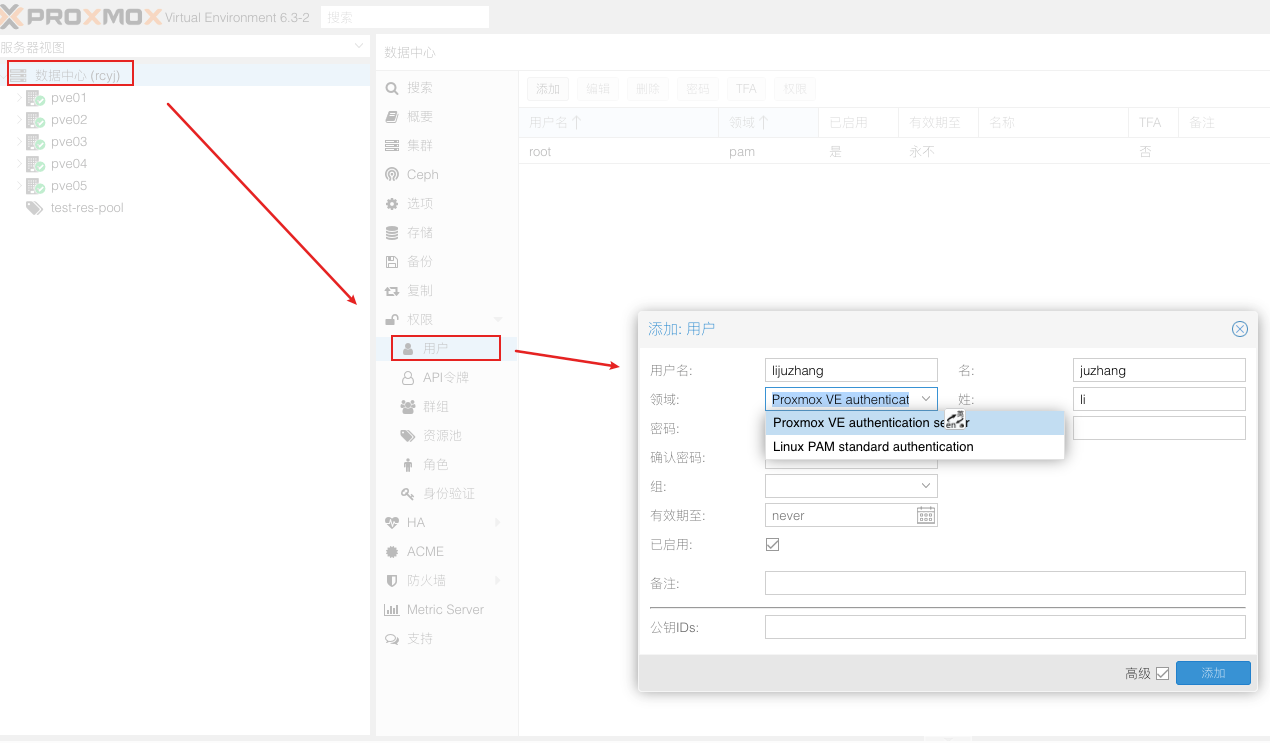Open test-res-pool resource pool

[x=87, y=208]
